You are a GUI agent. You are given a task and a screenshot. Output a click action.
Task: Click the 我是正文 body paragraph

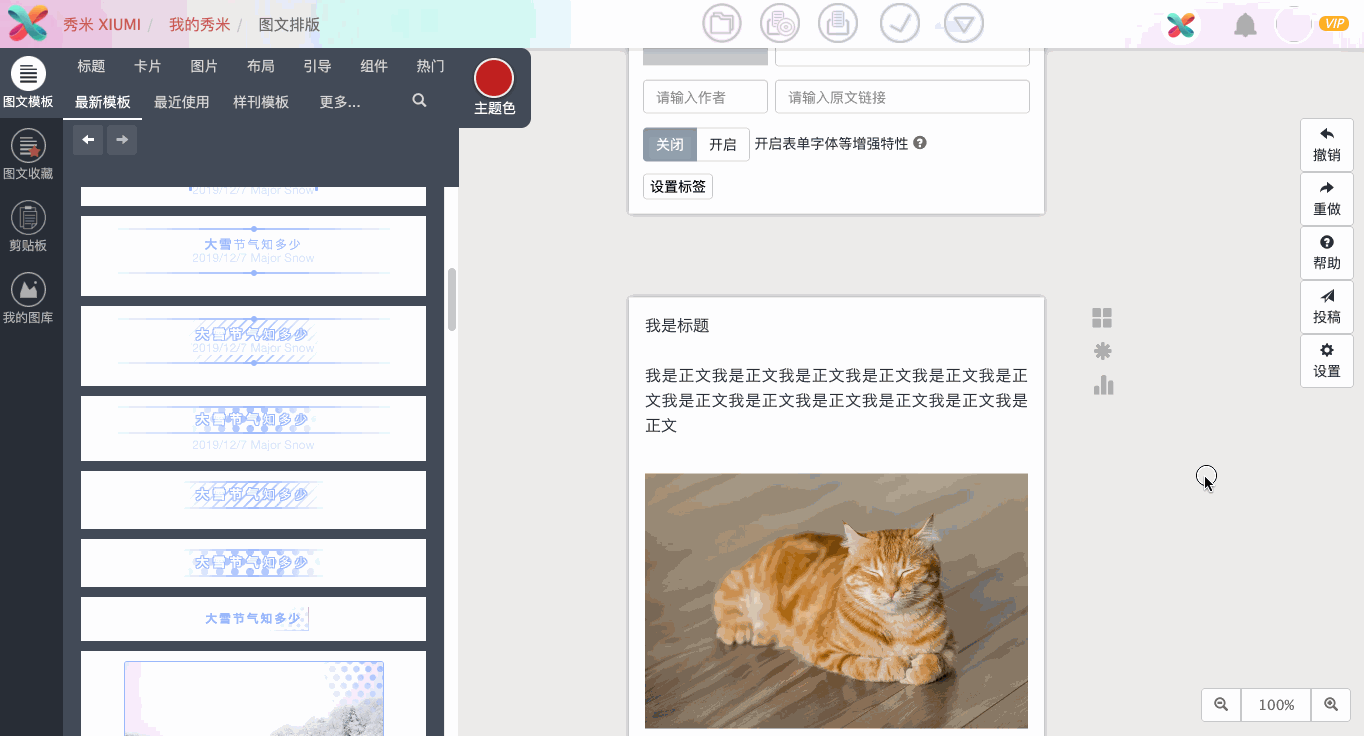[836, 400]
